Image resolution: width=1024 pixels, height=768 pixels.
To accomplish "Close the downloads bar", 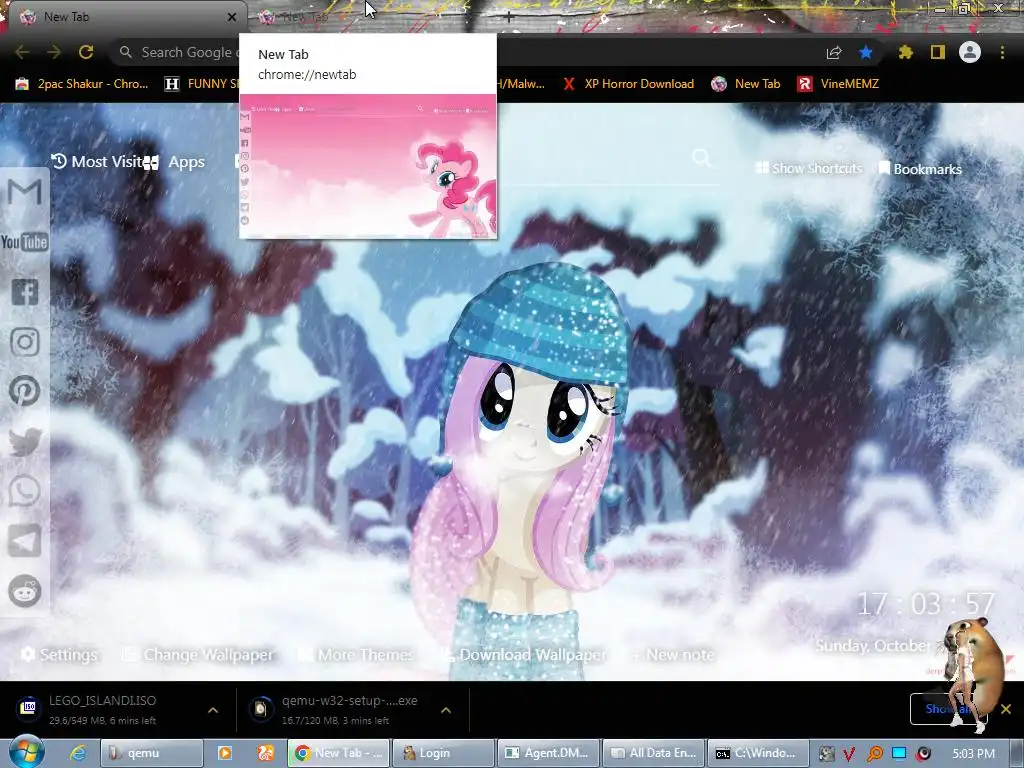I will [1006, 709].
